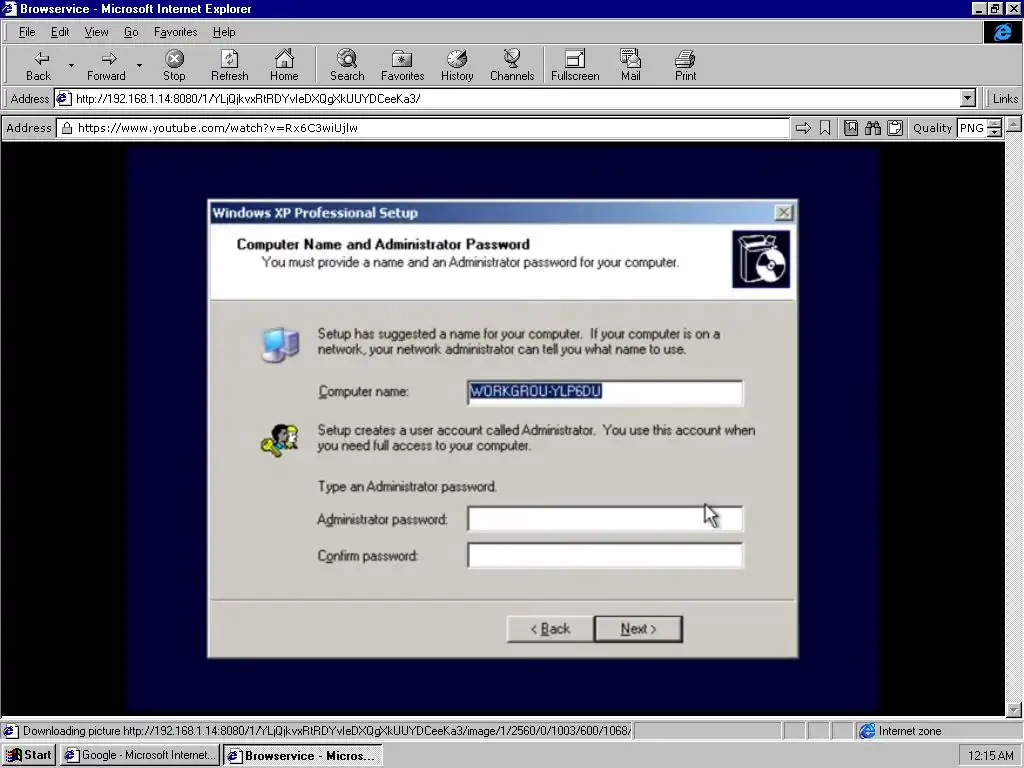
Task: Open the Forward history dropdown arrow
Action: click(139, 65)
